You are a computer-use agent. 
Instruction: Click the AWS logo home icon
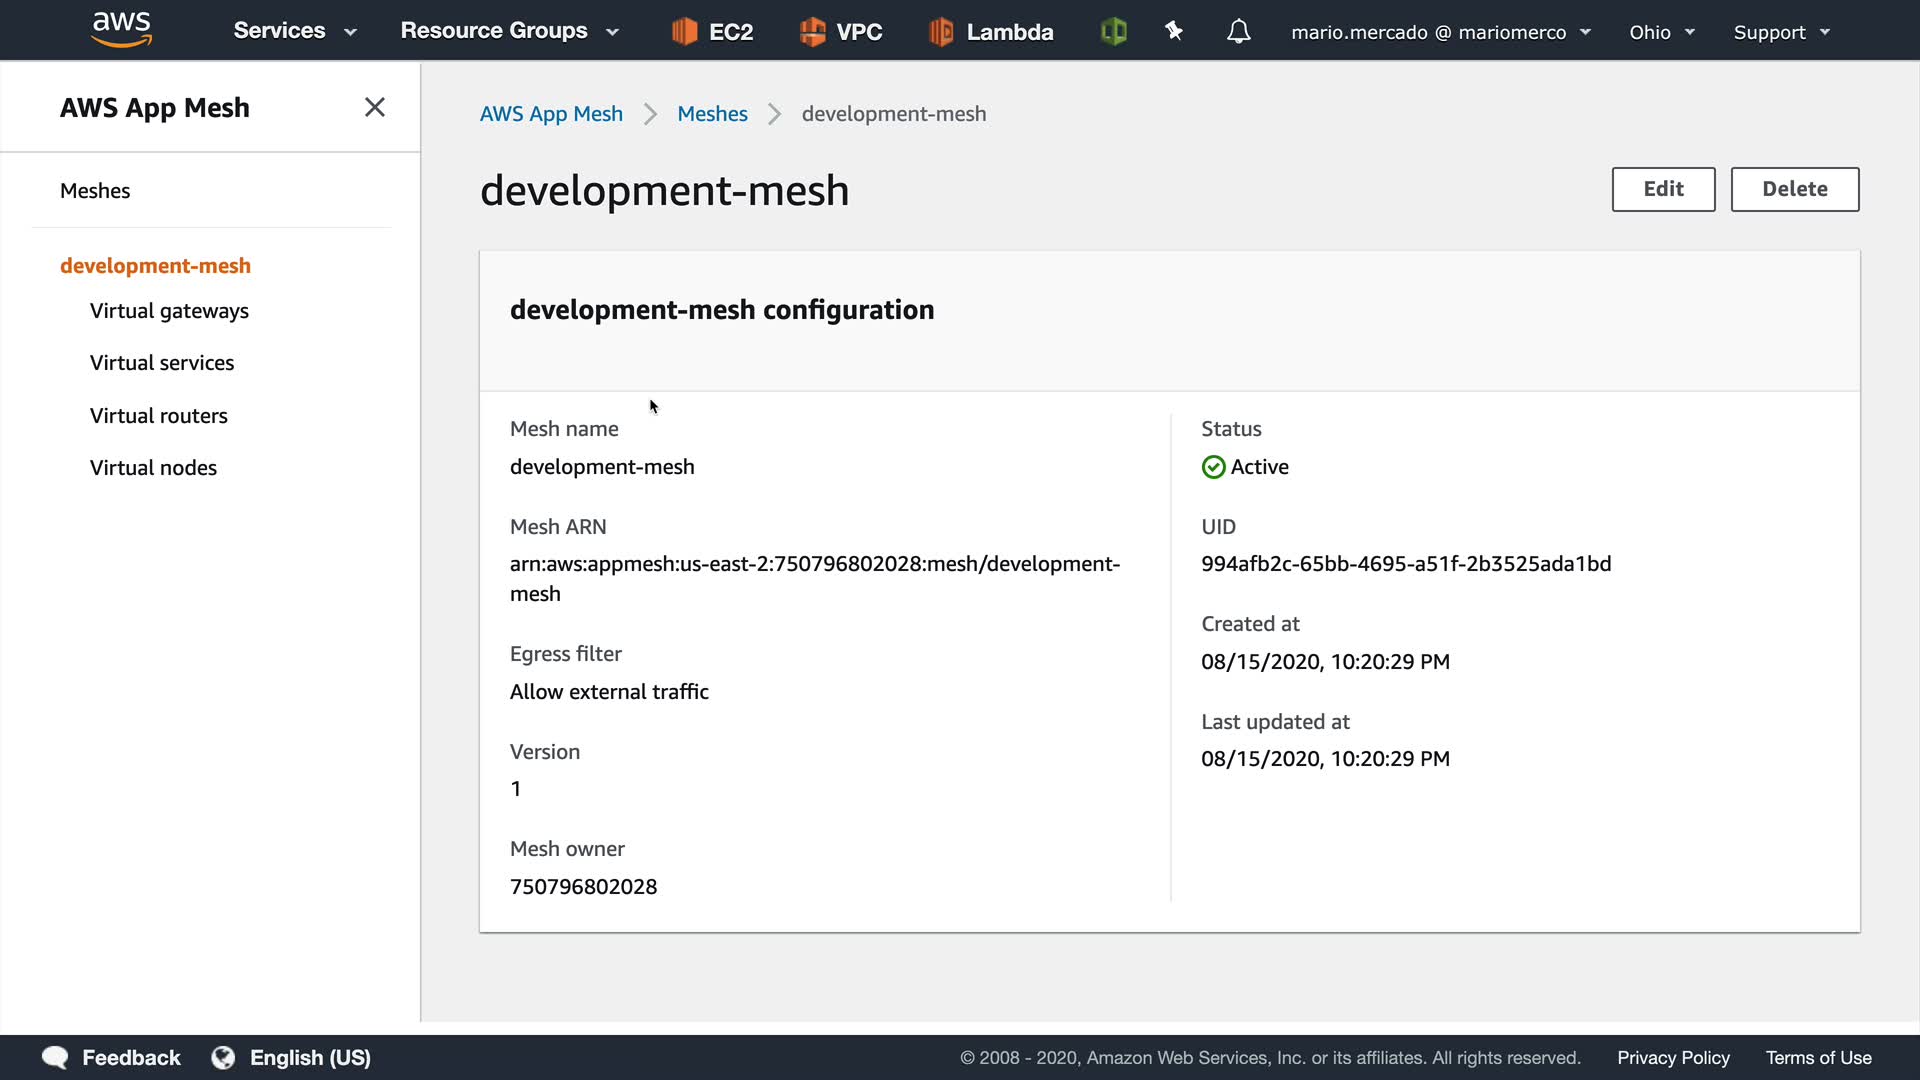121,29
